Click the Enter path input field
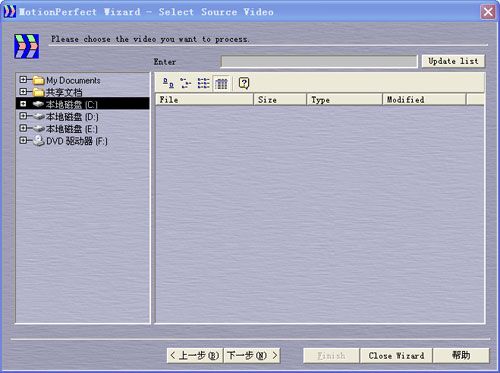 (319, 62)
